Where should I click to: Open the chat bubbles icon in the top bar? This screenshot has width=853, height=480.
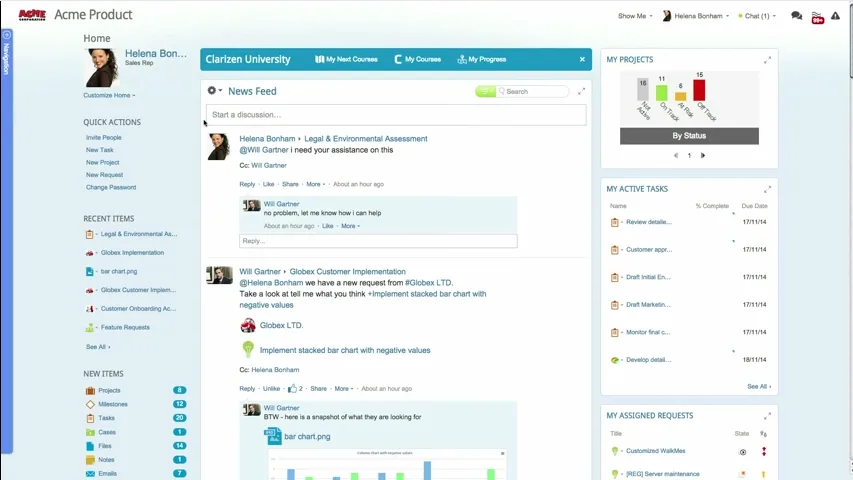(x=796, y=16)
